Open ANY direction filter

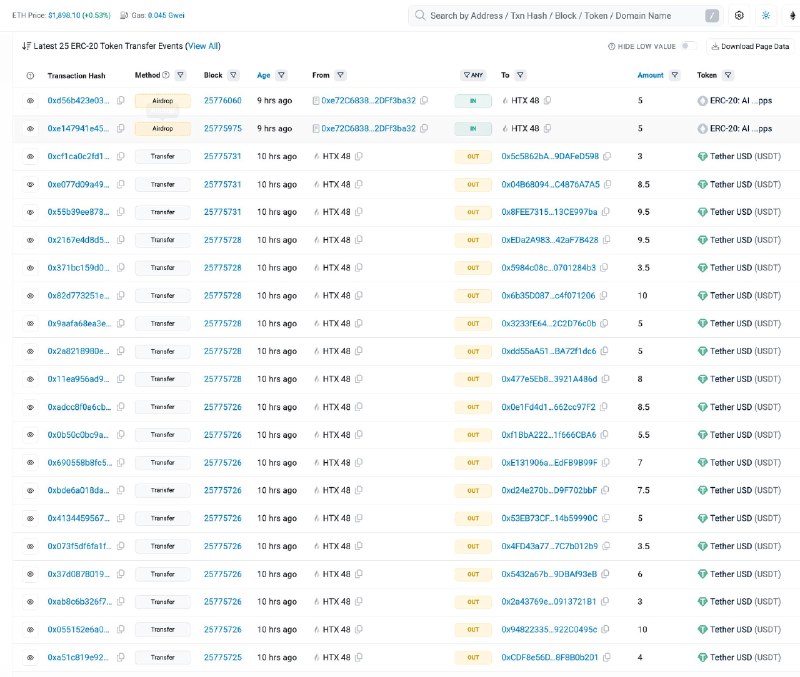point(473,75)
